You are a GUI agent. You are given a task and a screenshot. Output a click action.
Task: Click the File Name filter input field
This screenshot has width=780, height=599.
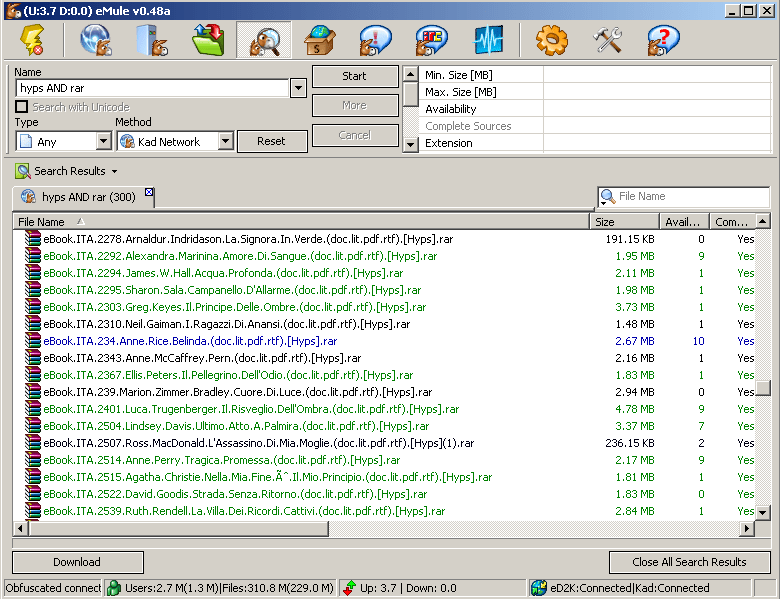point(693,197)
